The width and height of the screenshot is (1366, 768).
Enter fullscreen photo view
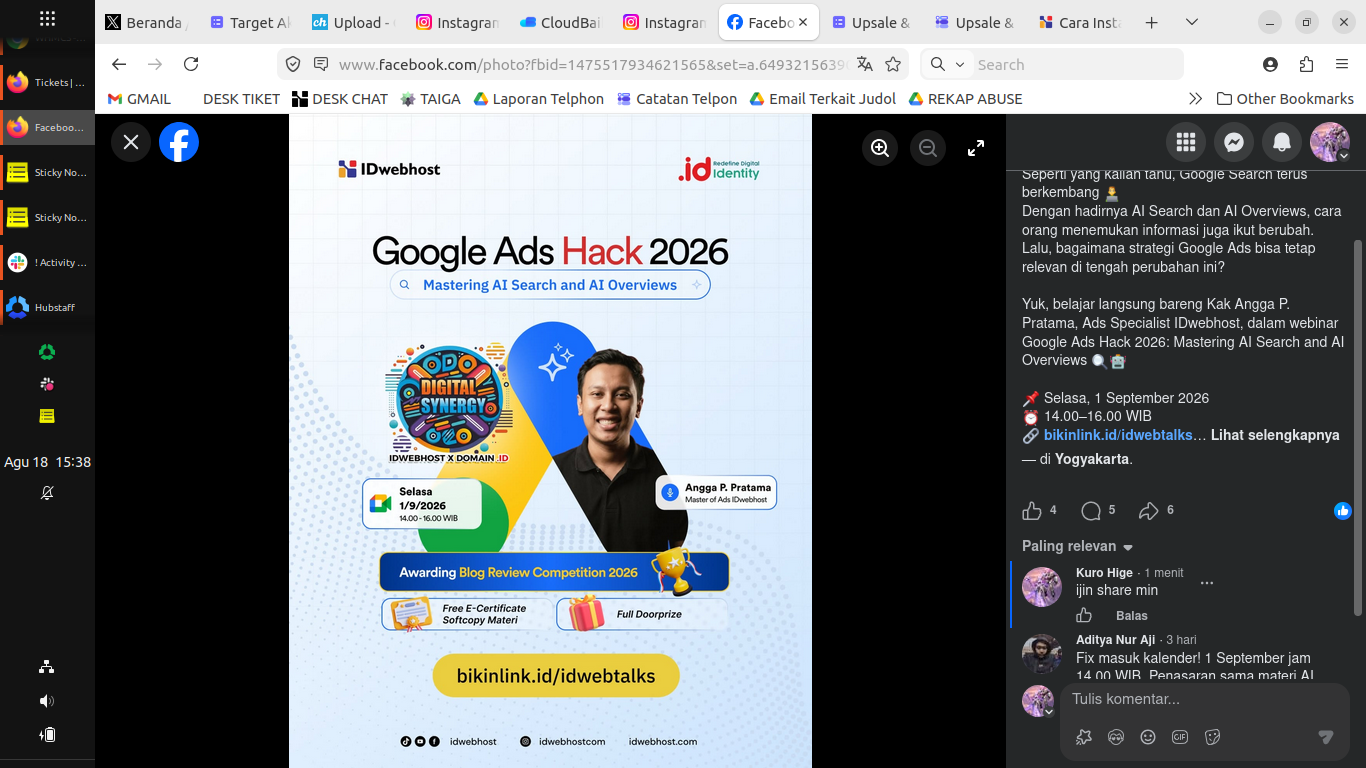[x=976, y=148]
